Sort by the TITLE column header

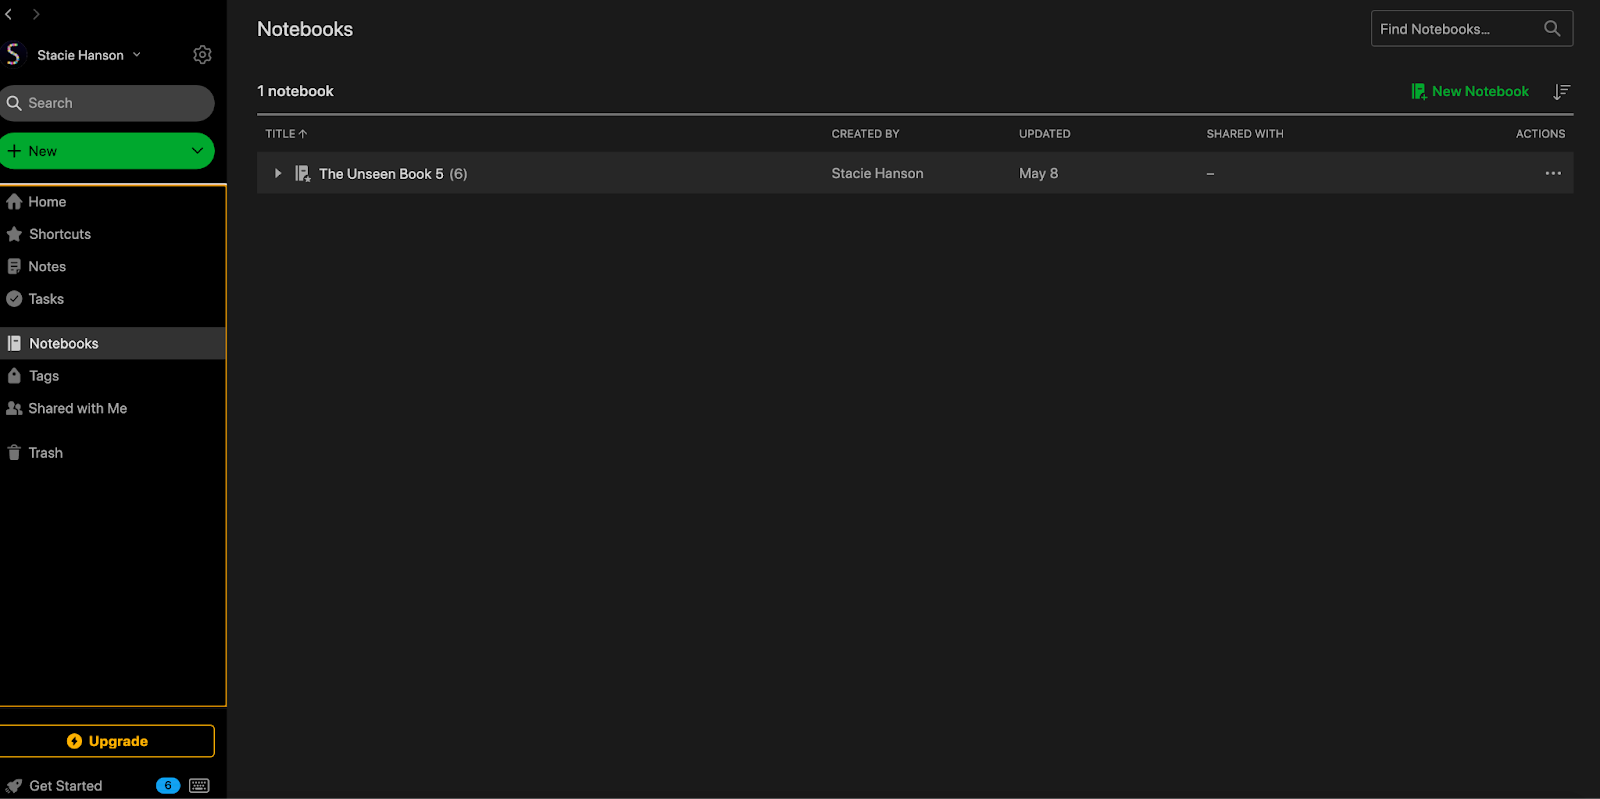click(286, 134)
